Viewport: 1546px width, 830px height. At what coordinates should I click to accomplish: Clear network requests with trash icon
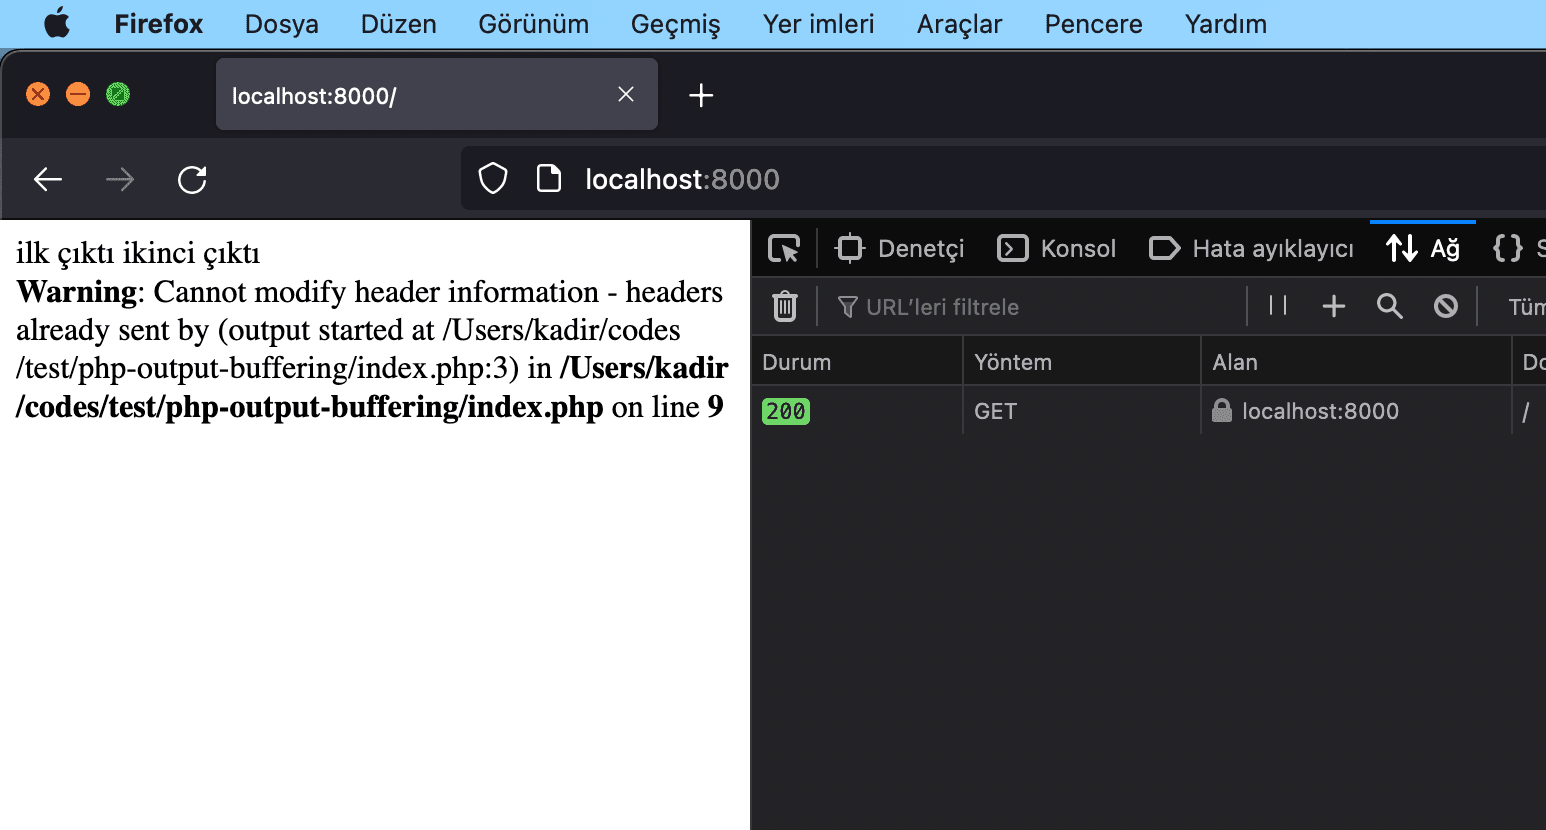[x=785, y=306]
